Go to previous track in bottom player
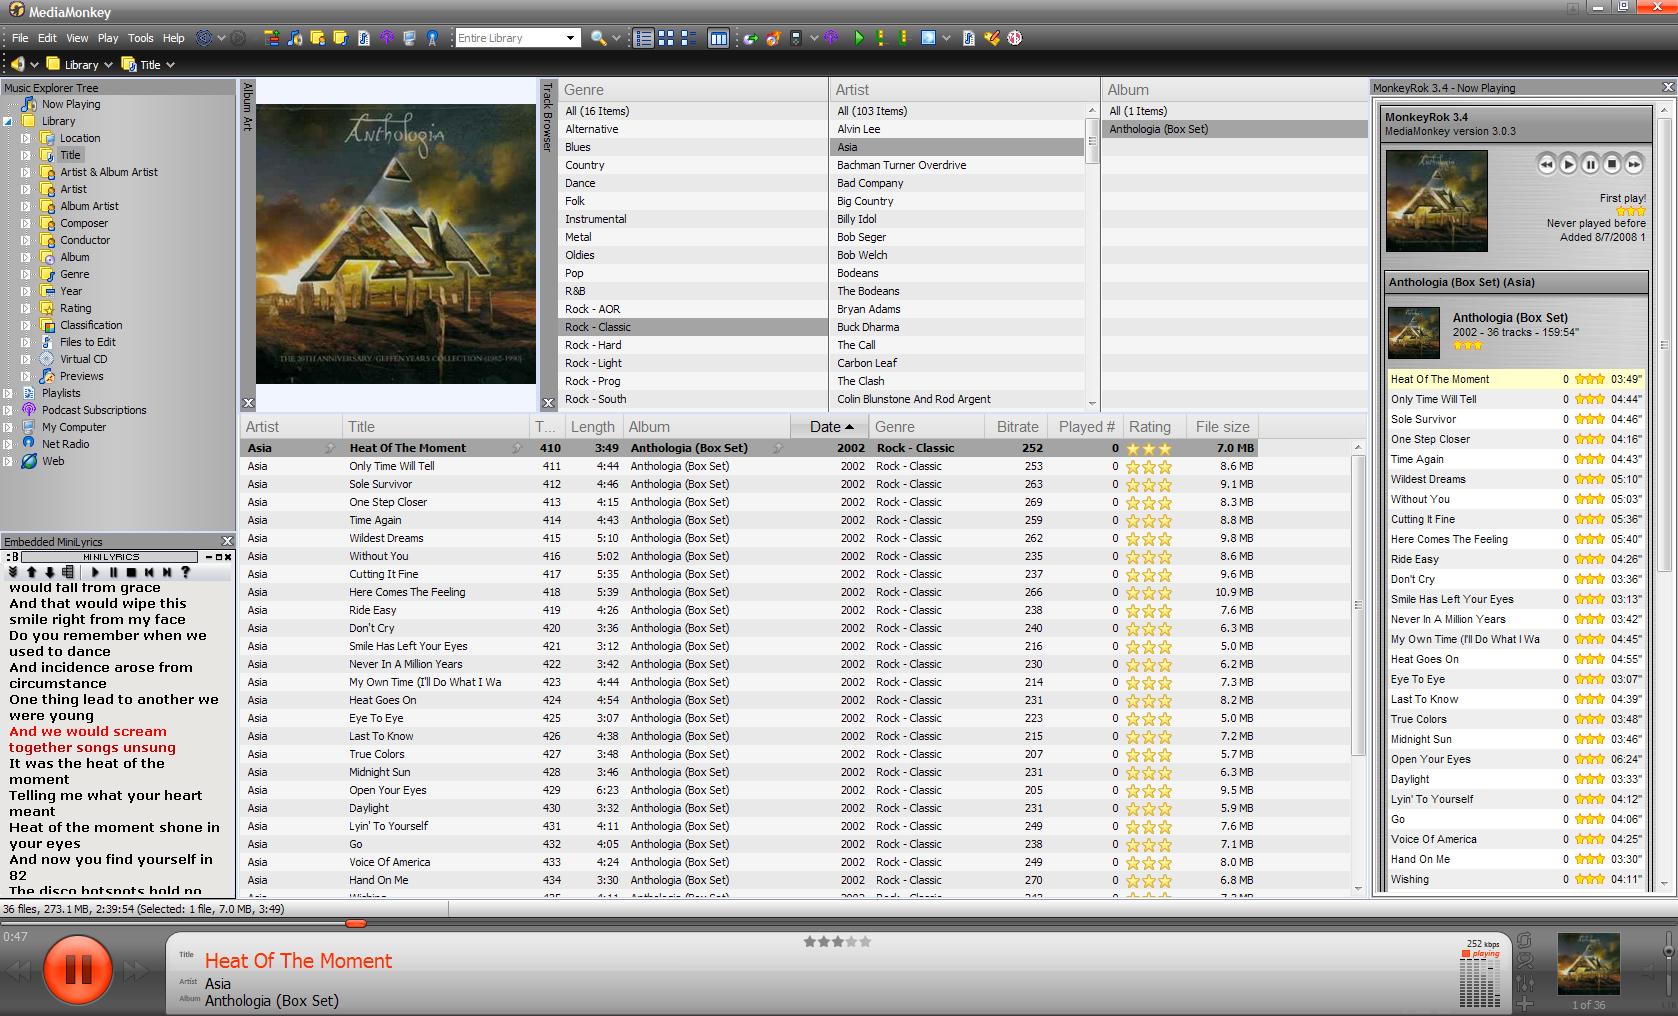This screenshot has width=1678, height=1016. click(19, 970)
